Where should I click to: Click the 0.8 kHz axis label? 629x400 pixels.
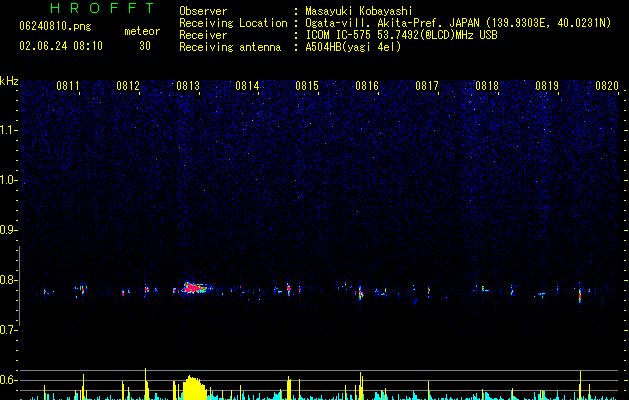9,280
